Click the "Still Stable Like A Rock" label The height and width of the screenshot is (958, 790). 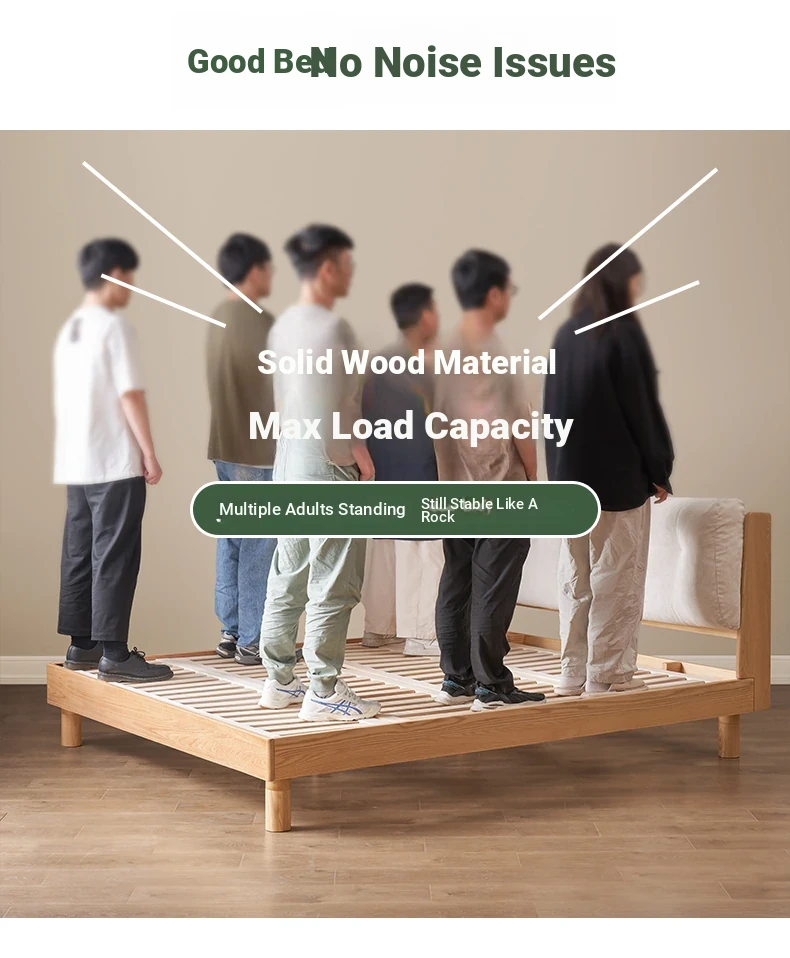(479, 510)
